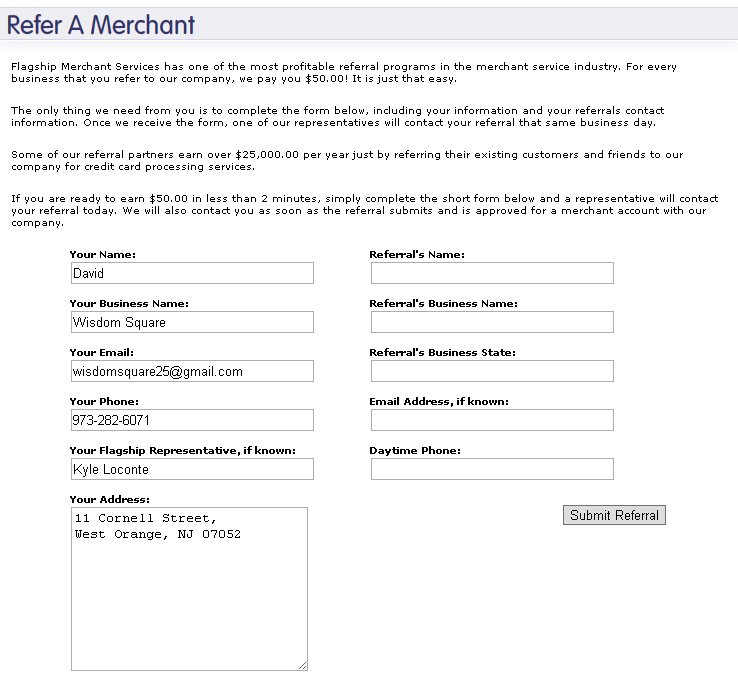Click the referral Email Address, if known input
738x673 pixels.
point(491,420)
